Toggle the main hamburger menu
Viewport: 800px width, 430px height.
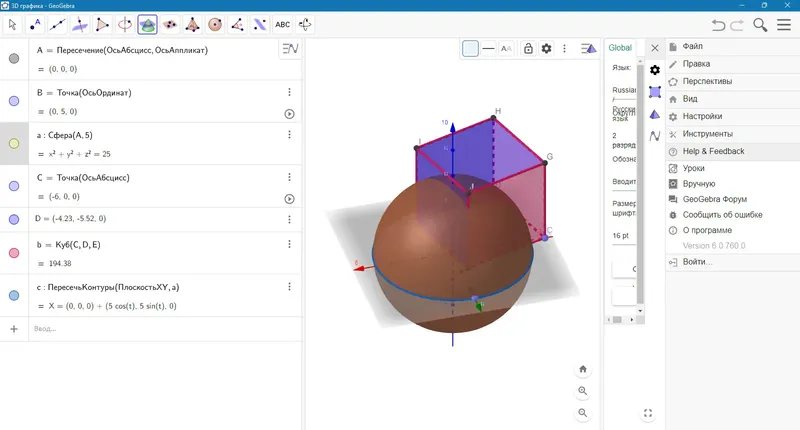(x=784, y=24)
